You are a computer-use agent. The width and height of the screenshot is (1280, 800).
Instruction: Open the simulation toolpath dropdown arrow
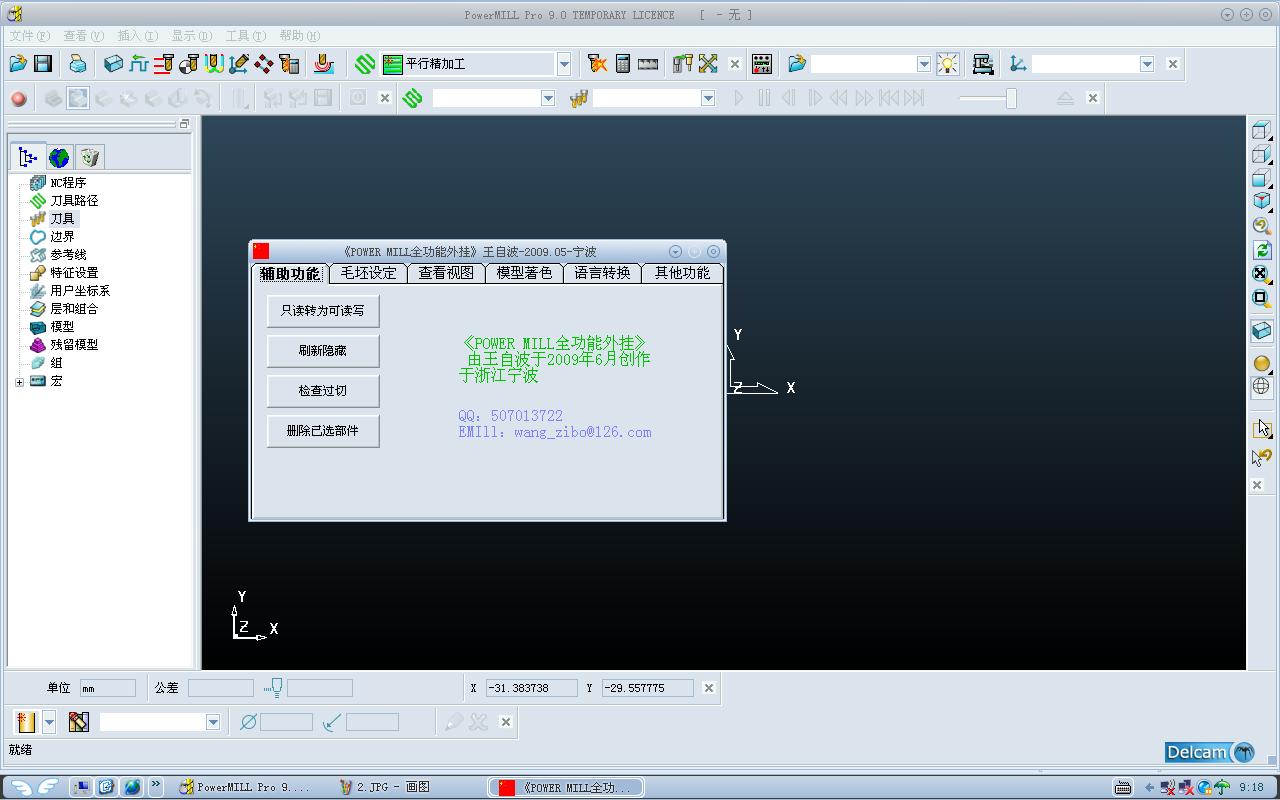[x=548, y=98]
